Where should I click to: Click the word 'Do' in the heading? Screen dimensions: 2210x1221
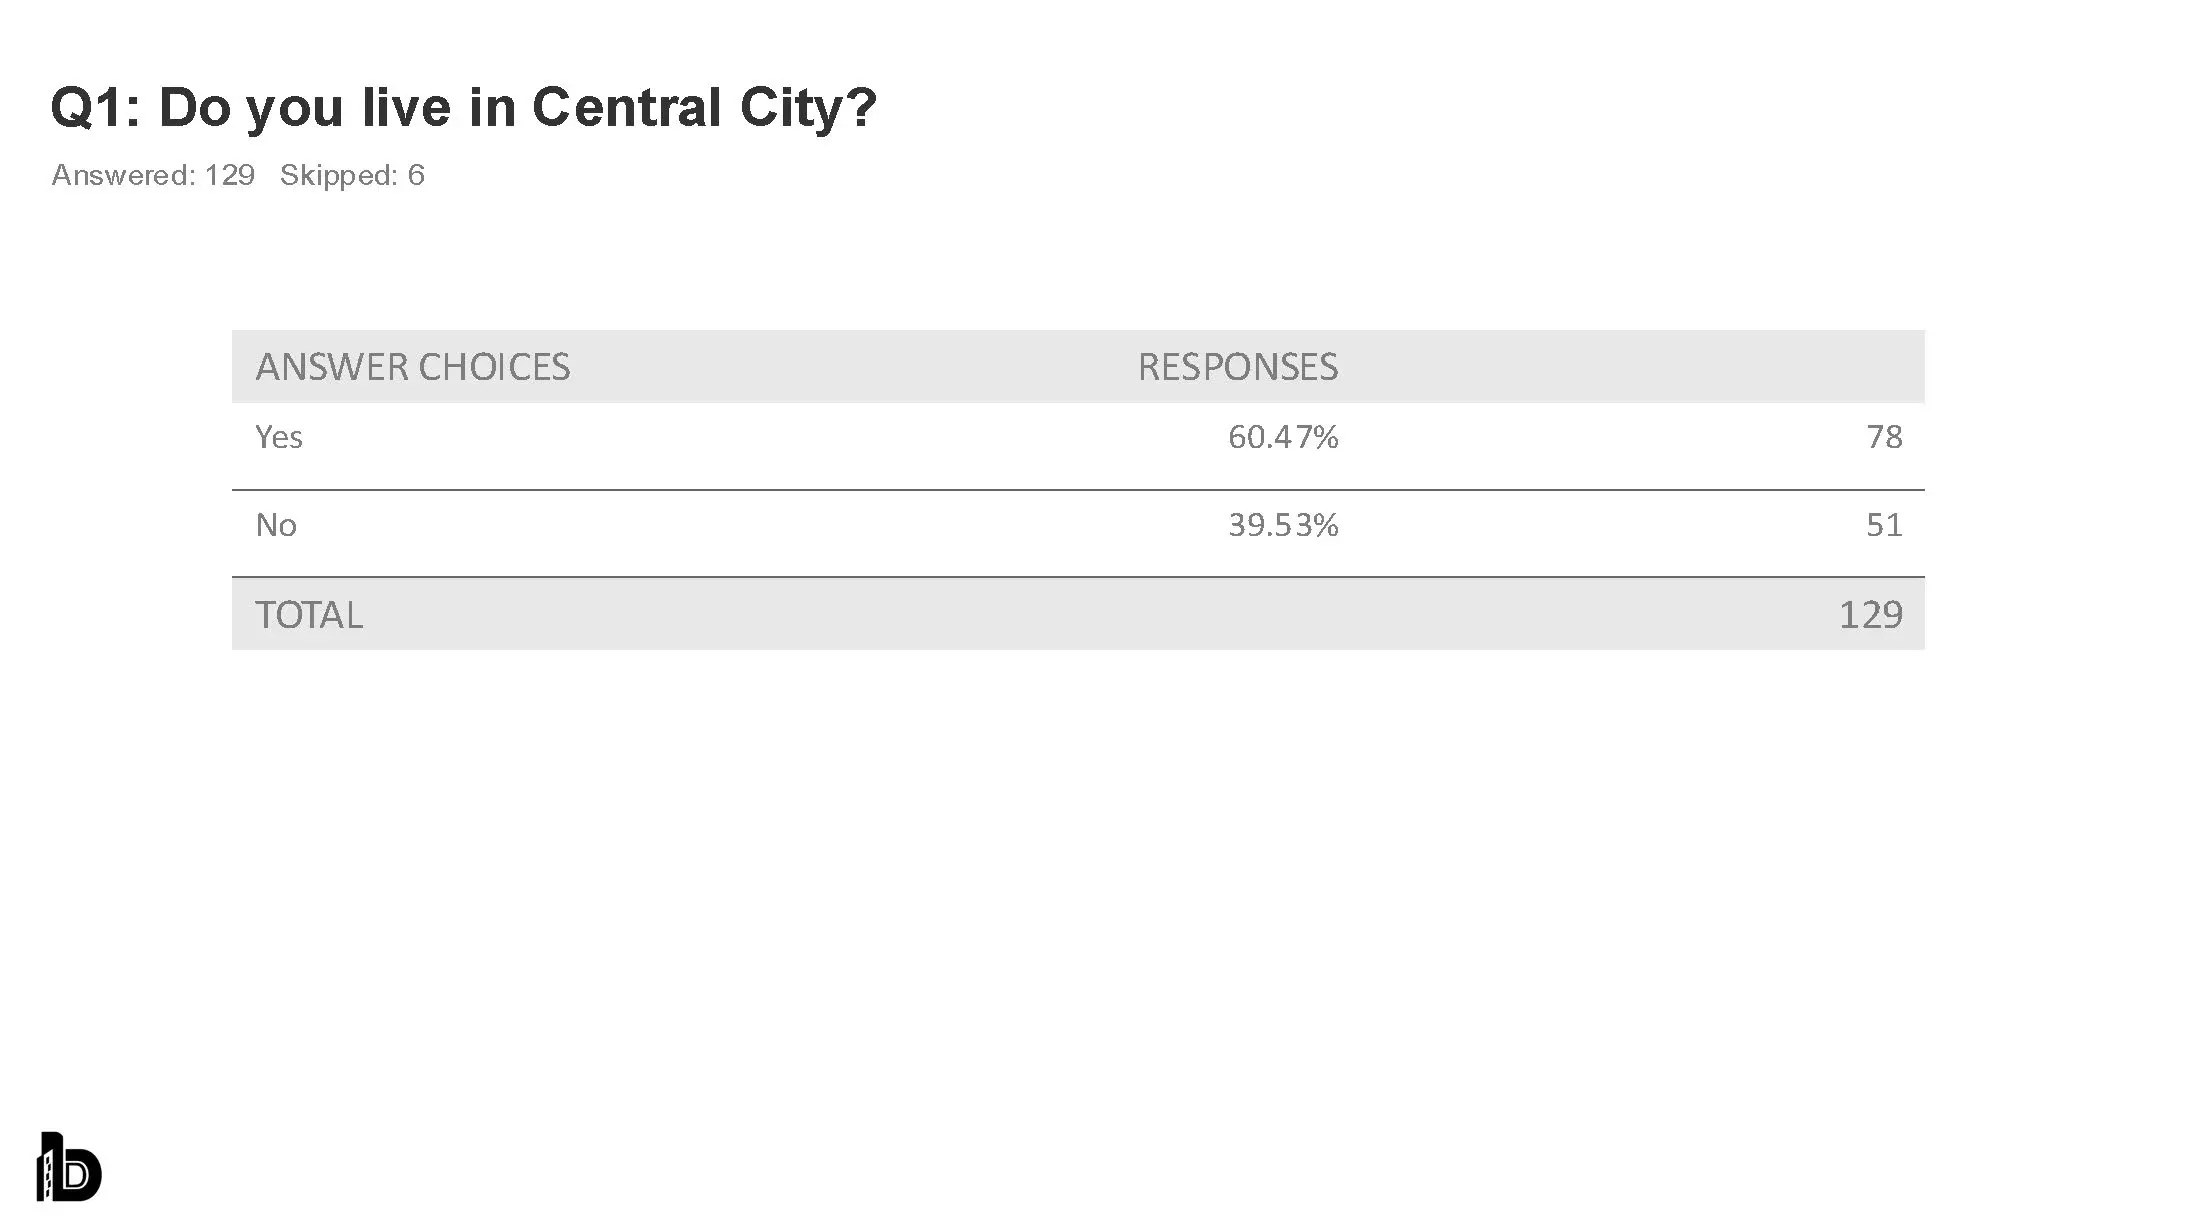(x=195, y=107)
